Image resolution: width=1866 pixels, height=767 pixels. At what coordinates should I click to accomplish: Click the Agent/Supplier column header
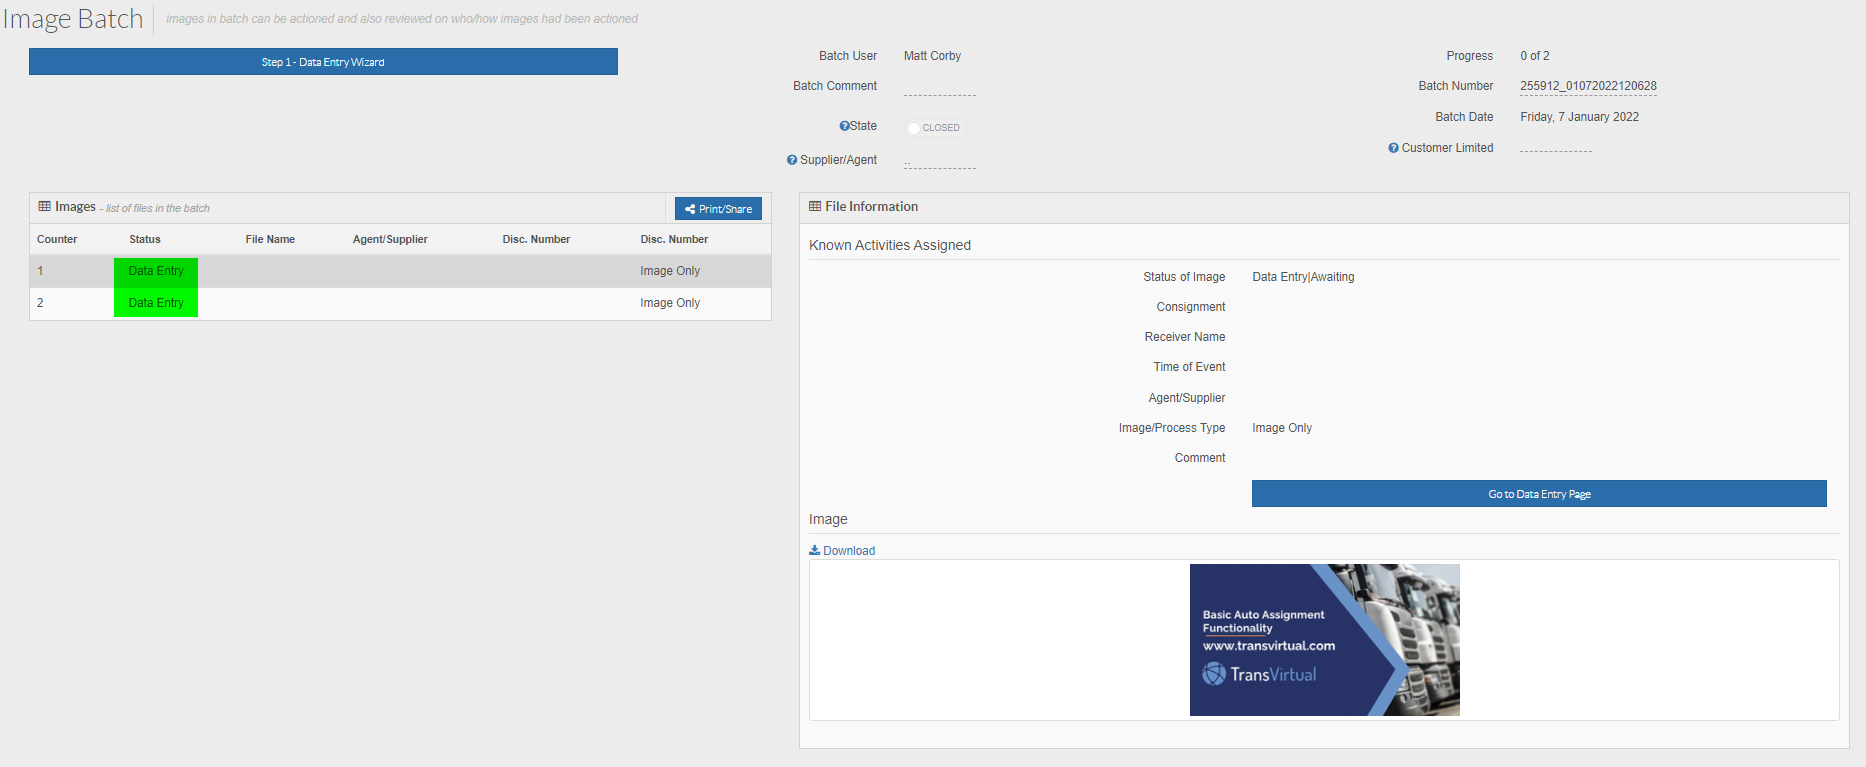point(390,239)
